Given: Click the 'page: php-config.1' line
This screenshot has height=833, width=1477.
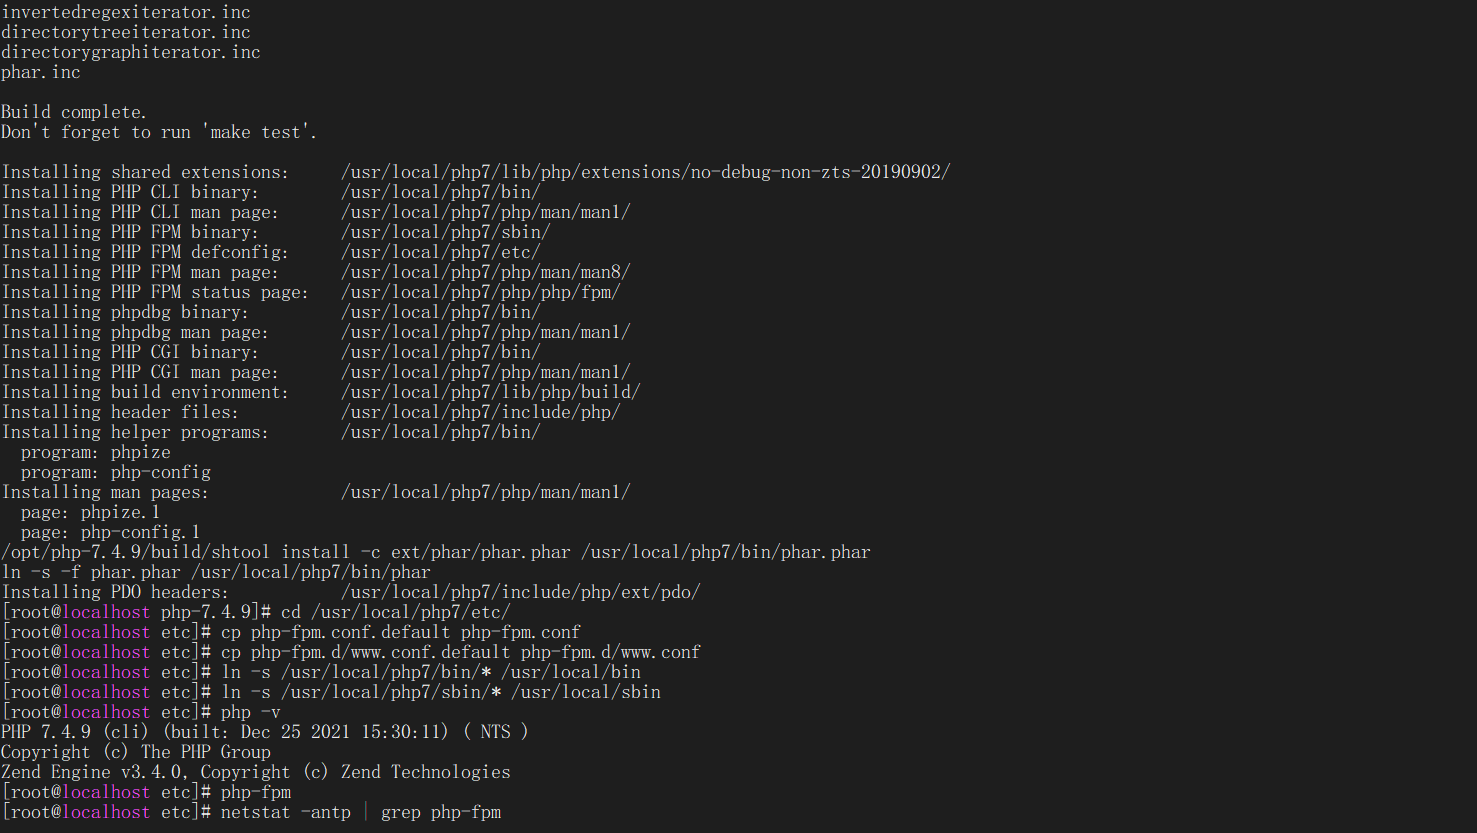Looking at the screenshot, I should [110, 532].
